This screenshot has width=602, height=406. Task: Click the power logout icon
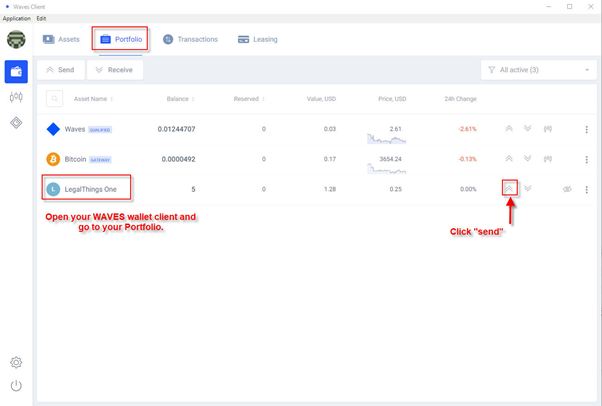click(16, 386)
